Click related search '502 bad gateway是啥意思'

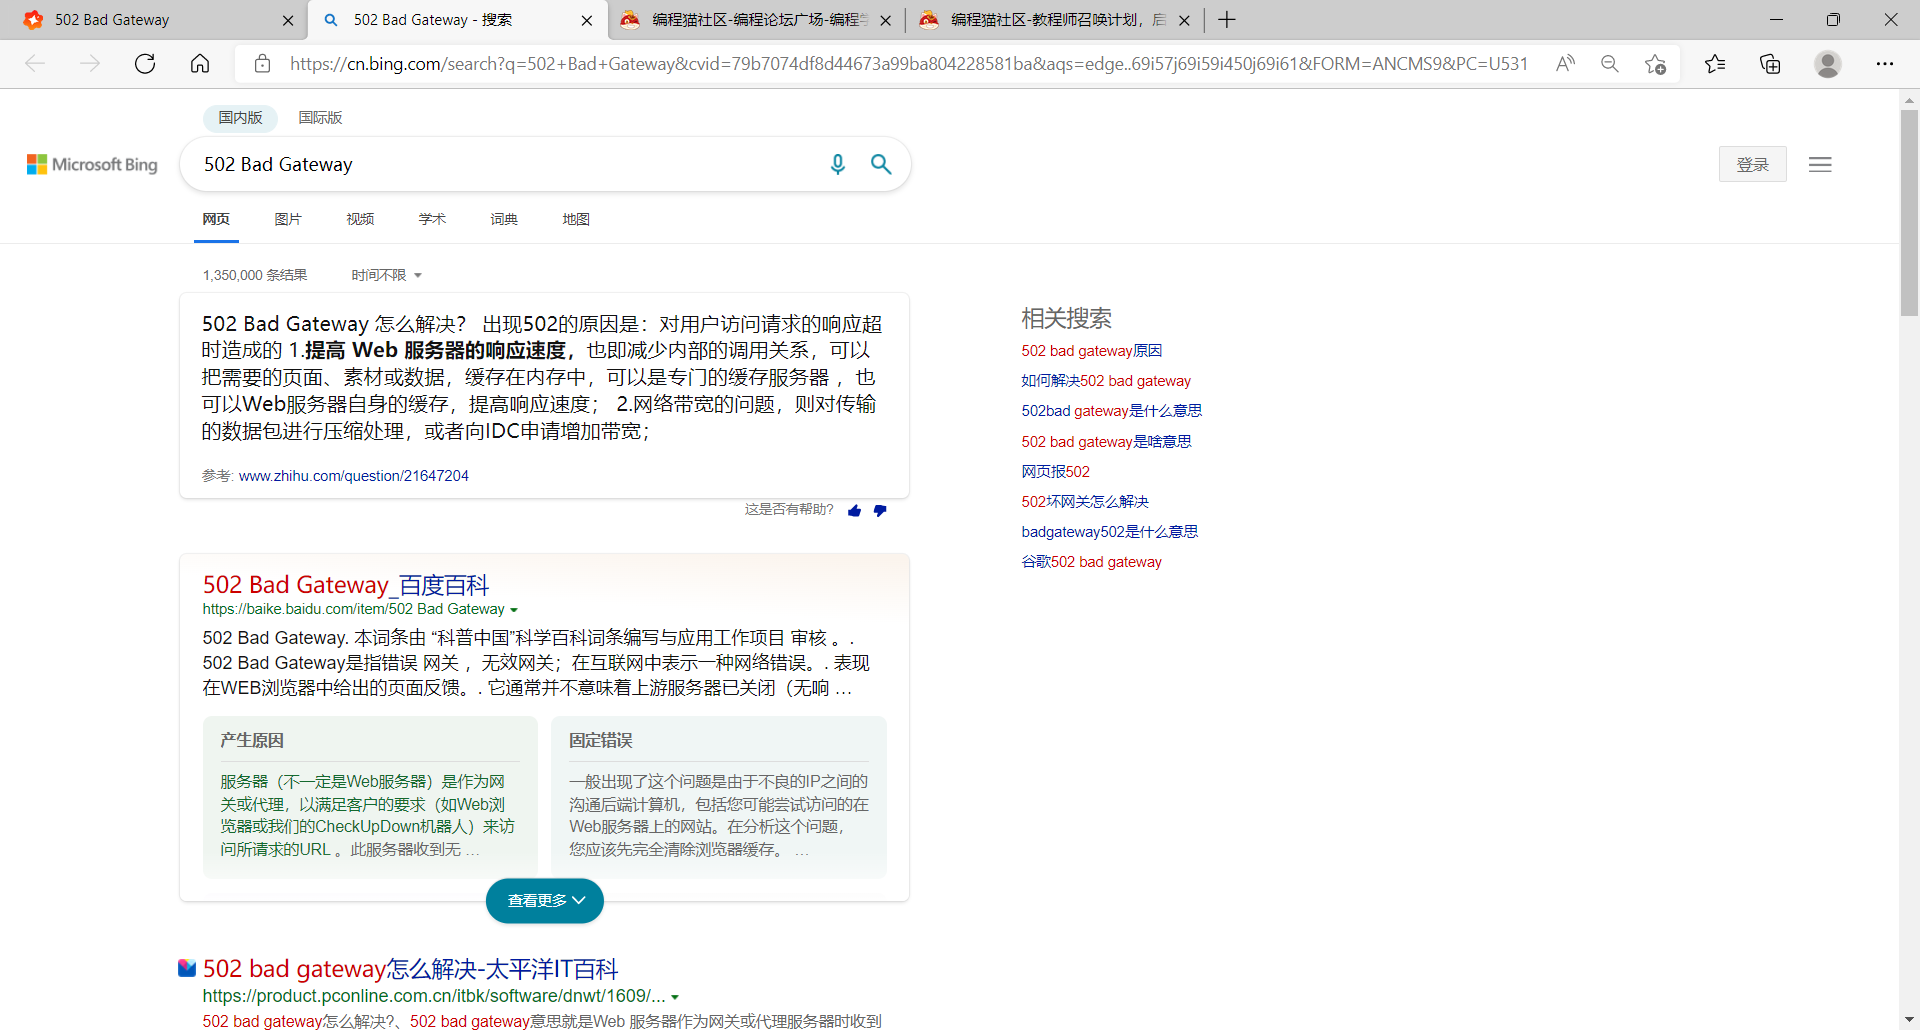[x=1106, y=442]
